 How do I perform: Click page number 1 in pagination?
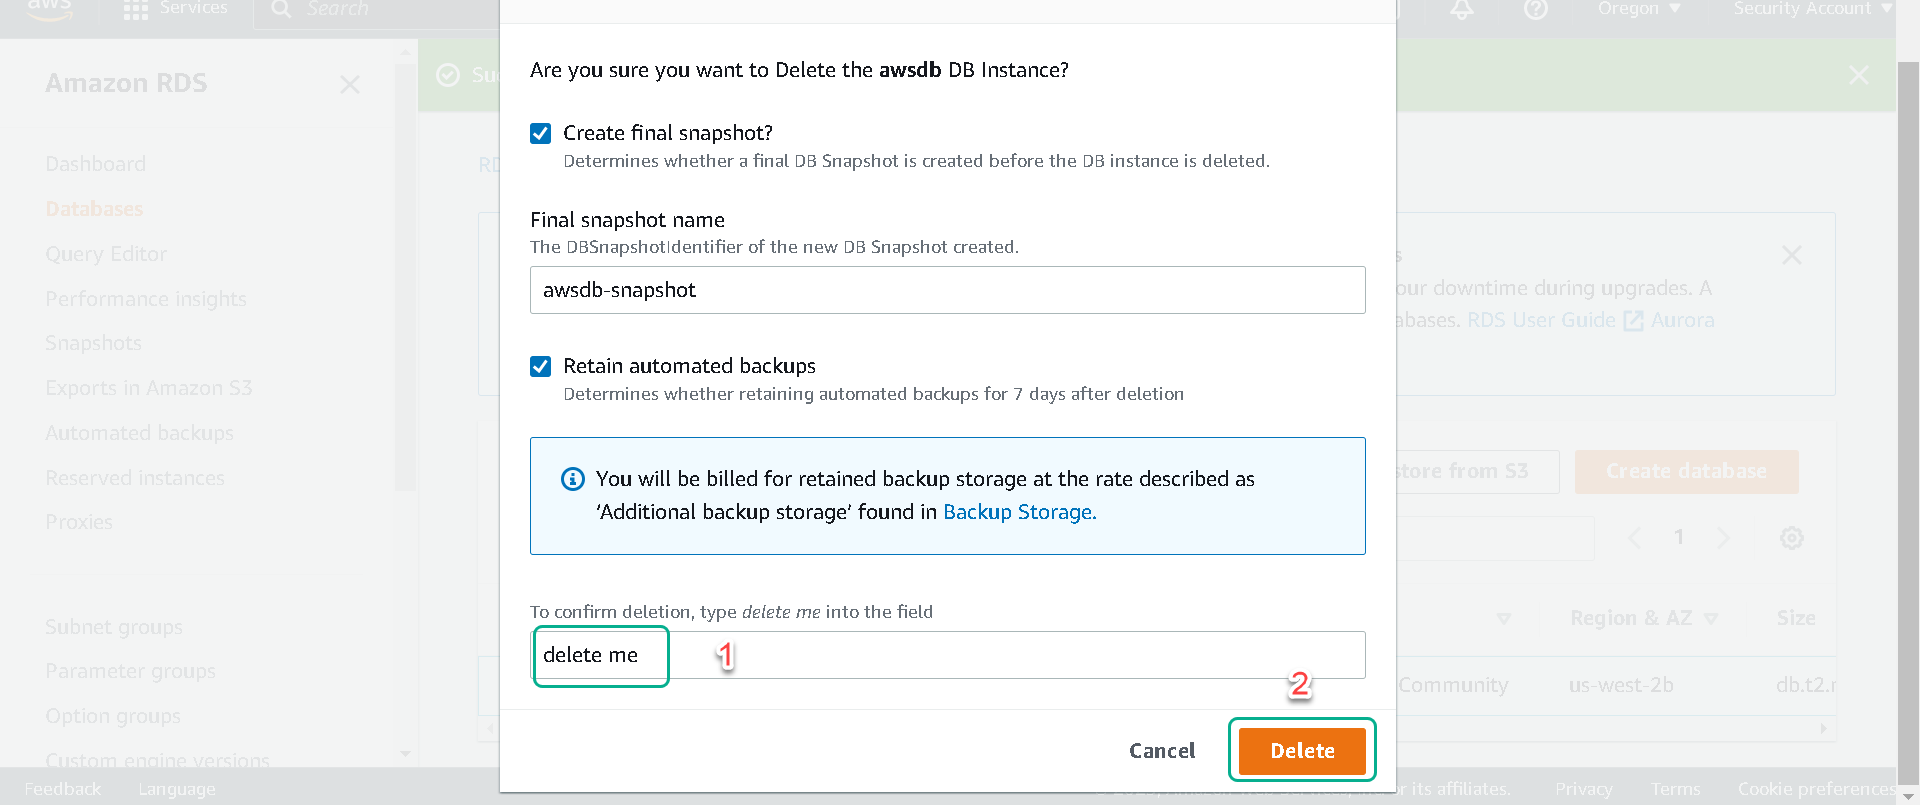(x=1679, y=537)
